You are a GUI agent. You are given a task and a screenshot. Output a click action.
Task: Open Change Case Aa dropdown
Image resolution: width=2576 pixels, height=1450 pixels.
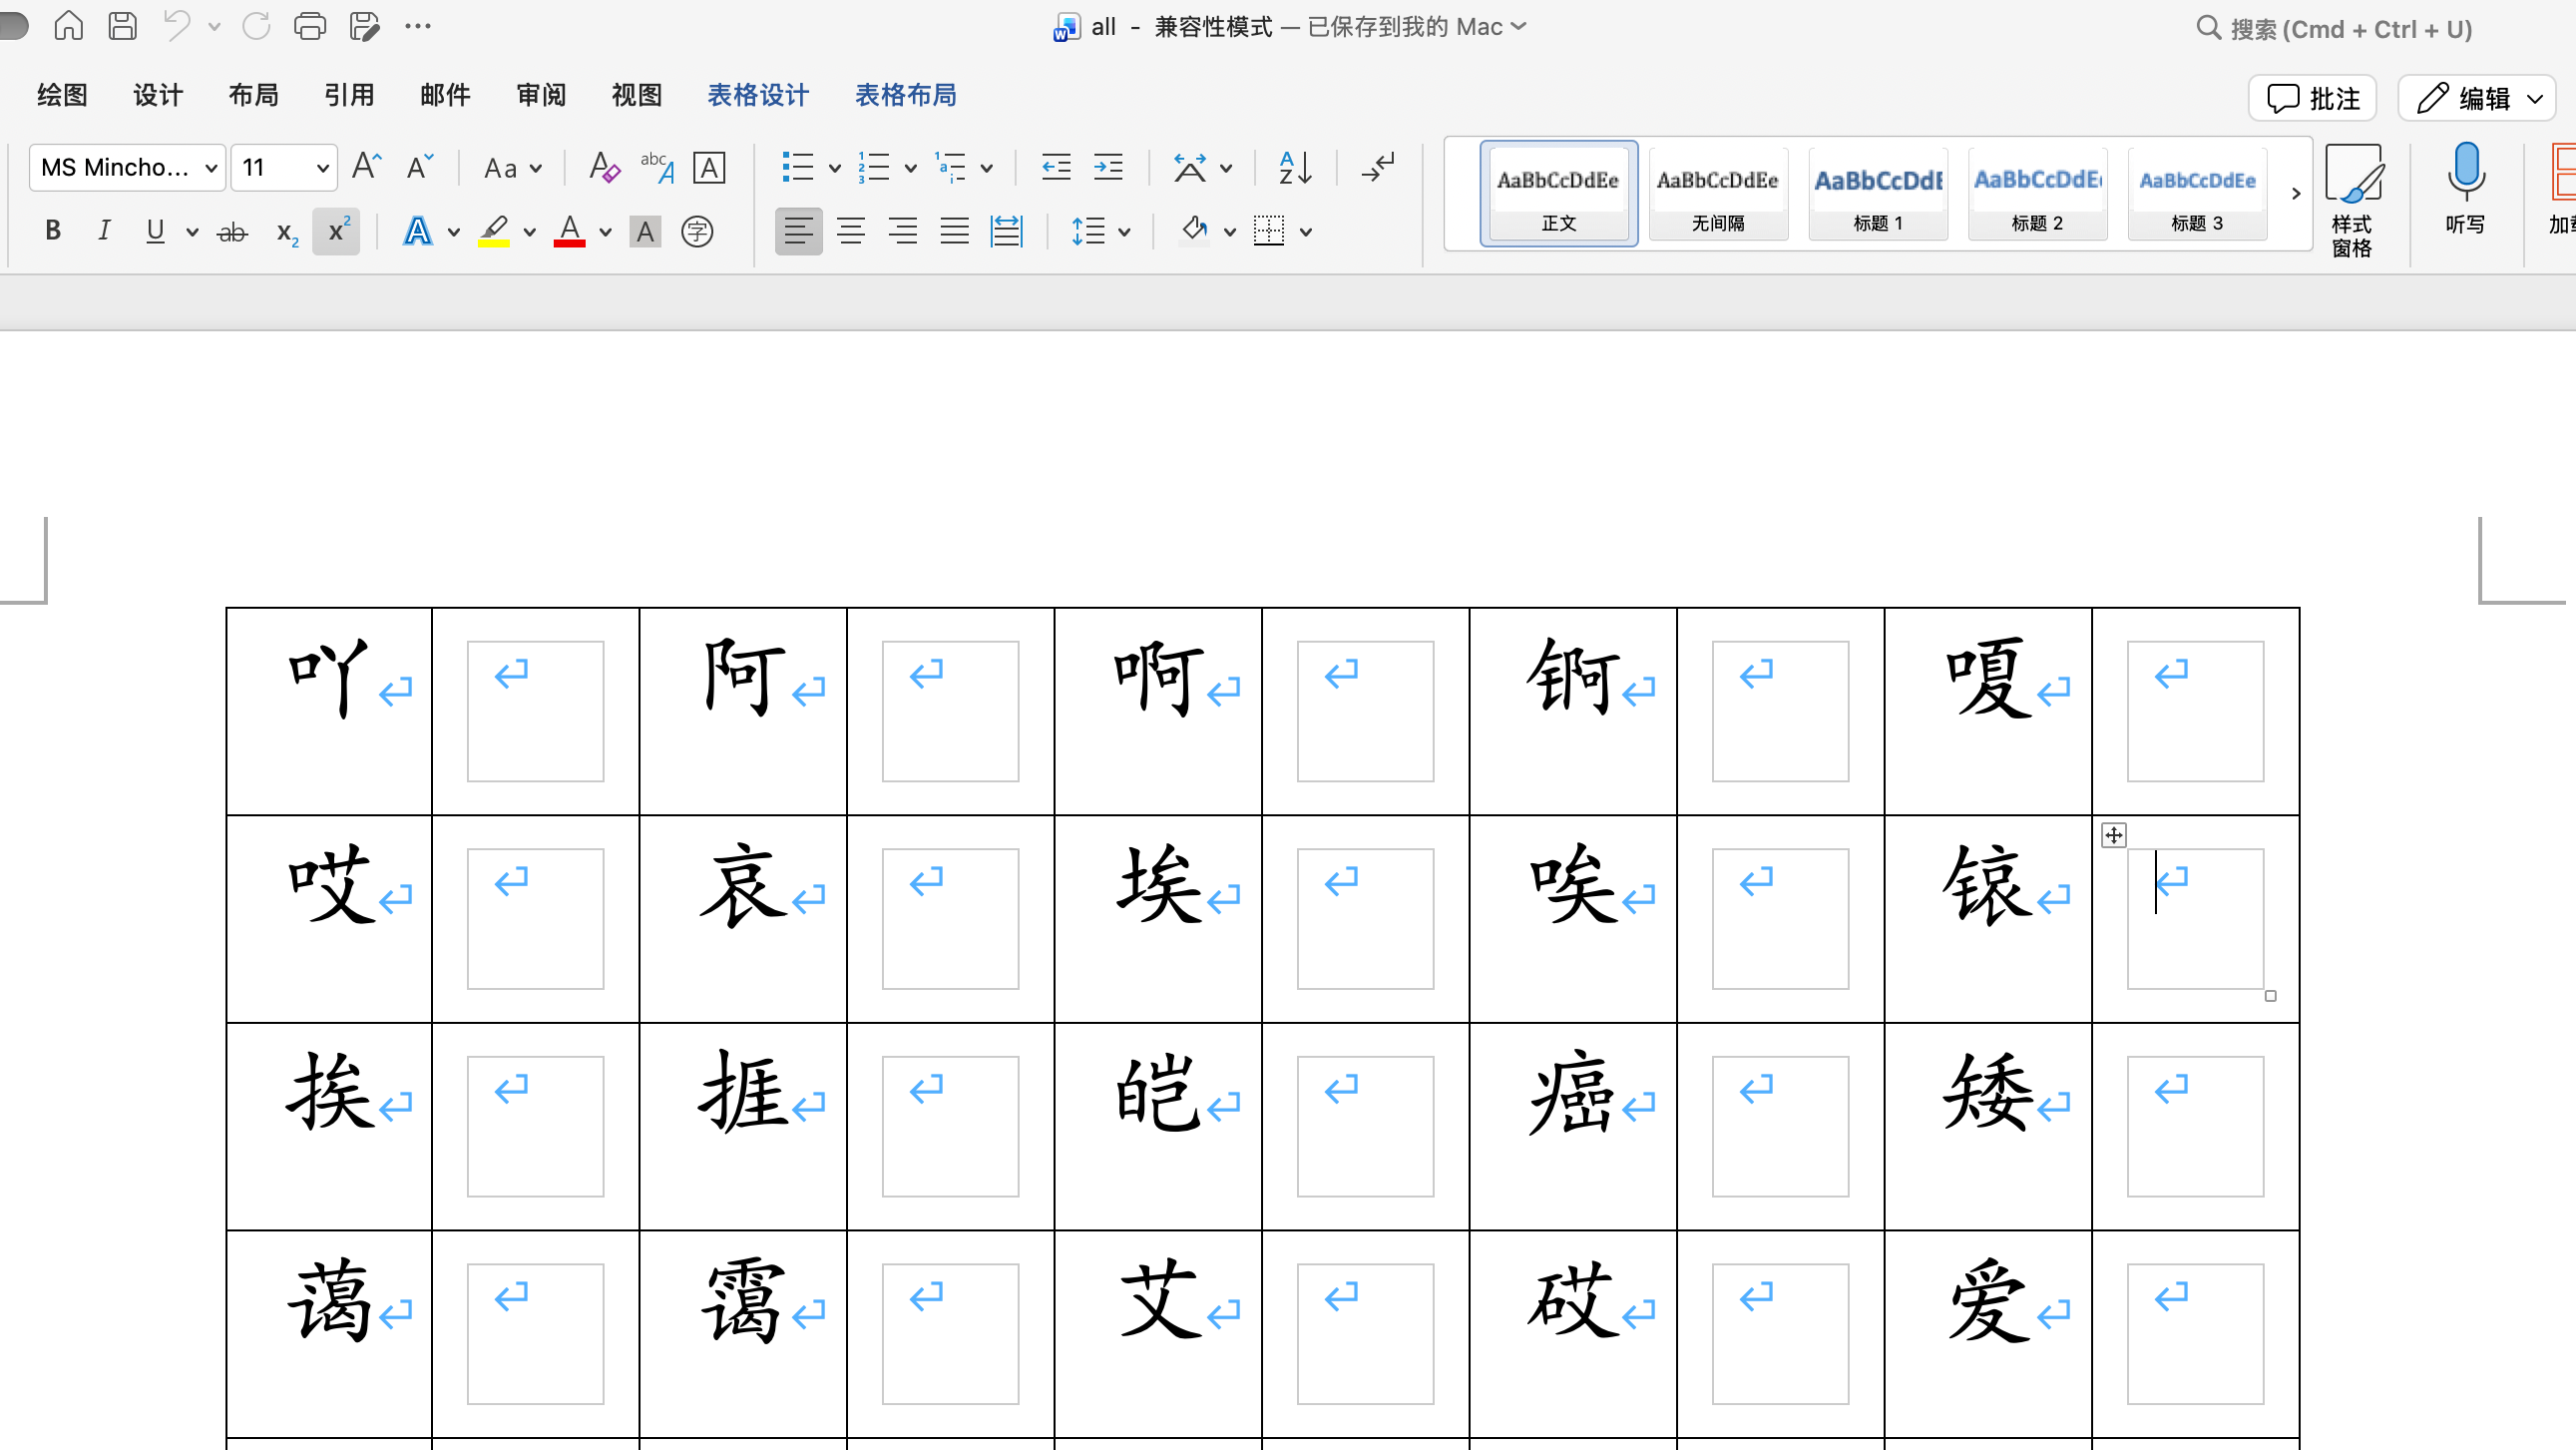click(x=512, y=168)
